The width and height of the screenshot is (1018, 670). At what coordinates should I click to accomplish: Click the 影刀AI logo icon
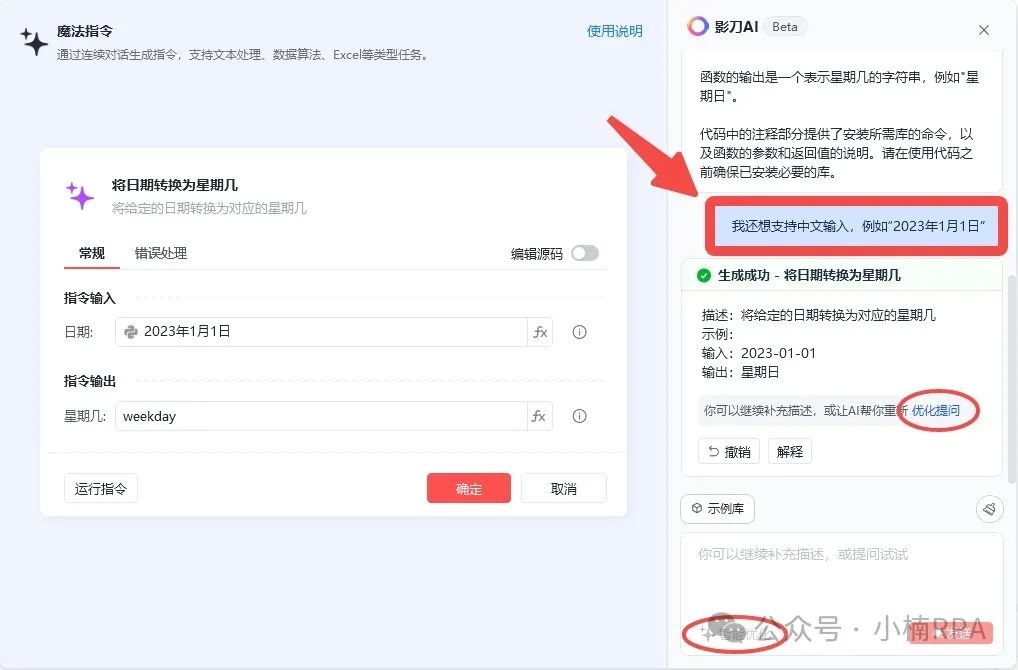pyautogui.click(x=697, y=27)
